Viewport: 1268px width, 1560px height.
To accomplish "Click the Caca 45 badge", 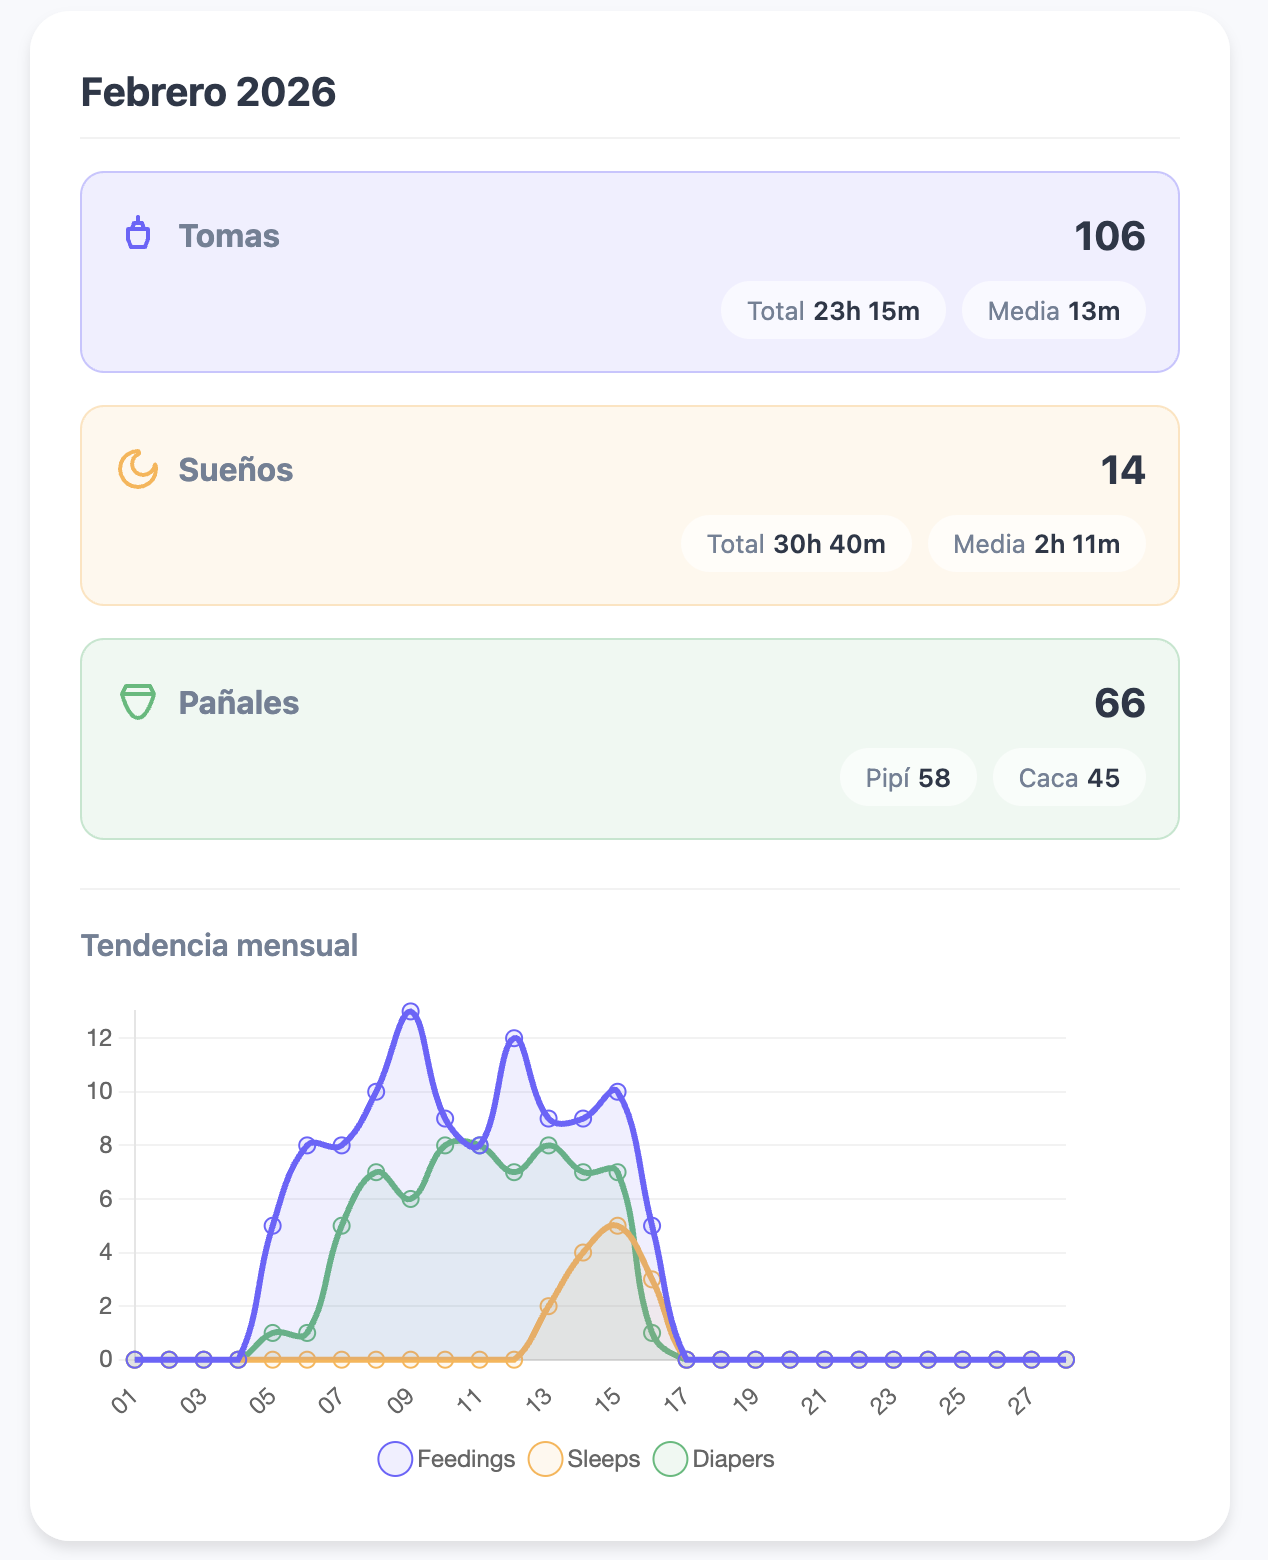I will tap(1068, 777).
